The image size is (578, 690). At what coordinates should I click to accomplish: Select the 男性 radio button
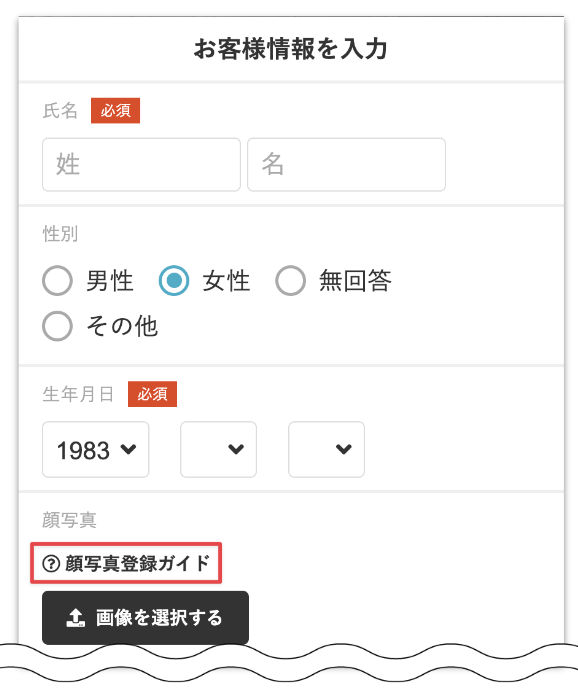[57, 280]
